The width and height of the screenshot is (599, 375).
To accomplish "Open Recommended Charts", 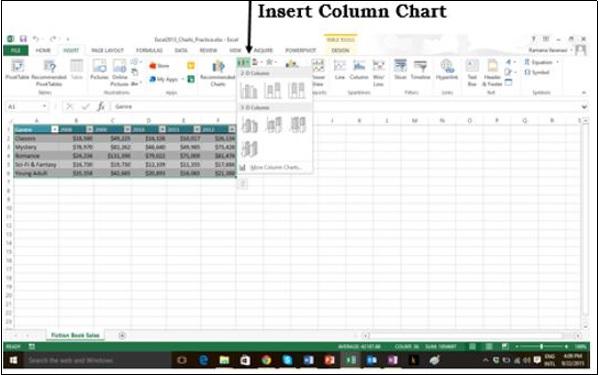I will click(218, 73).
